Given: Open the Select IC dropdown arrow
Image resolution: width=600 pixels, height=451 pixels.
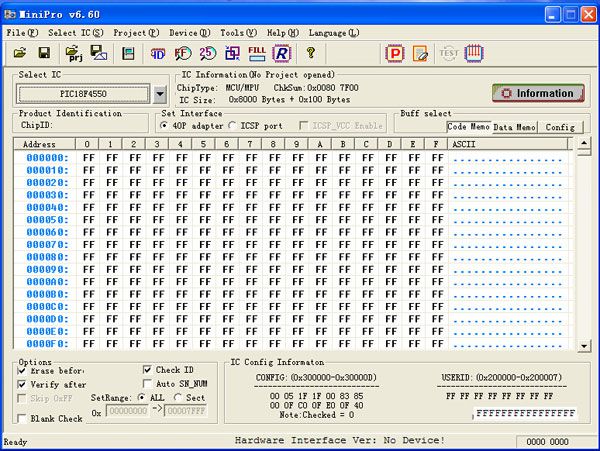Looking at the screenshot, I should [x=160, y=94].
